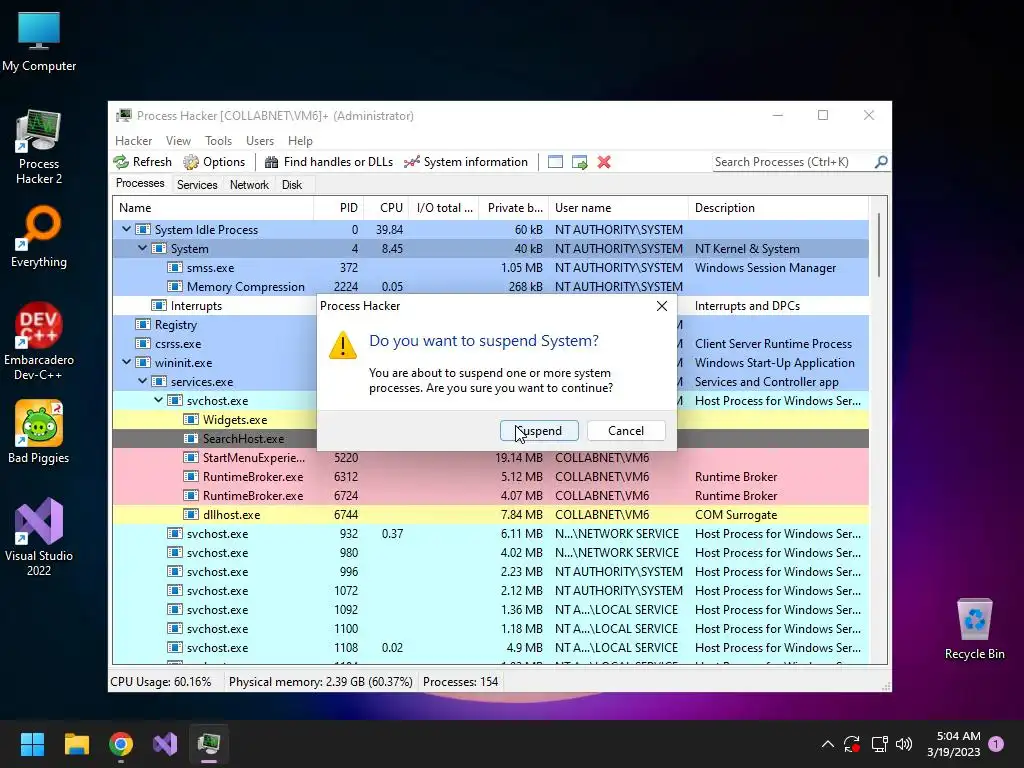Open Process Hacker 2 desktop shortcut
Viewport: 1024px width, 768px height.
coord(39,148)
